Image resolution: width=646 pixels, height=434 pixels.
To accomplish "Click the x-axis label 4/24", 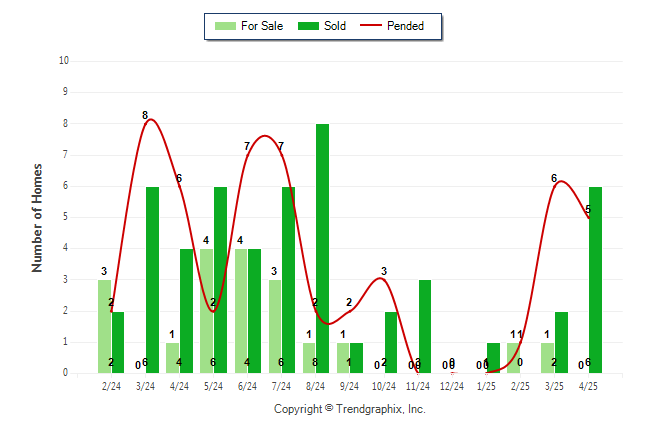I will click(x=179, y=386).
